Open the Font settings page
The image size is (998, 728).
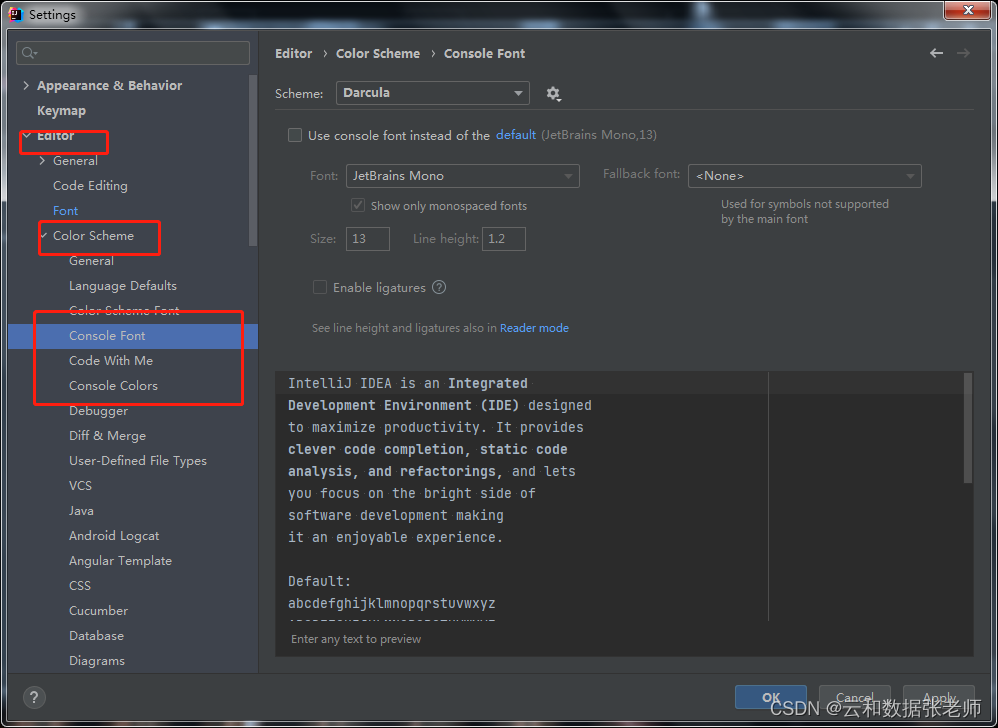pos(66,211)
